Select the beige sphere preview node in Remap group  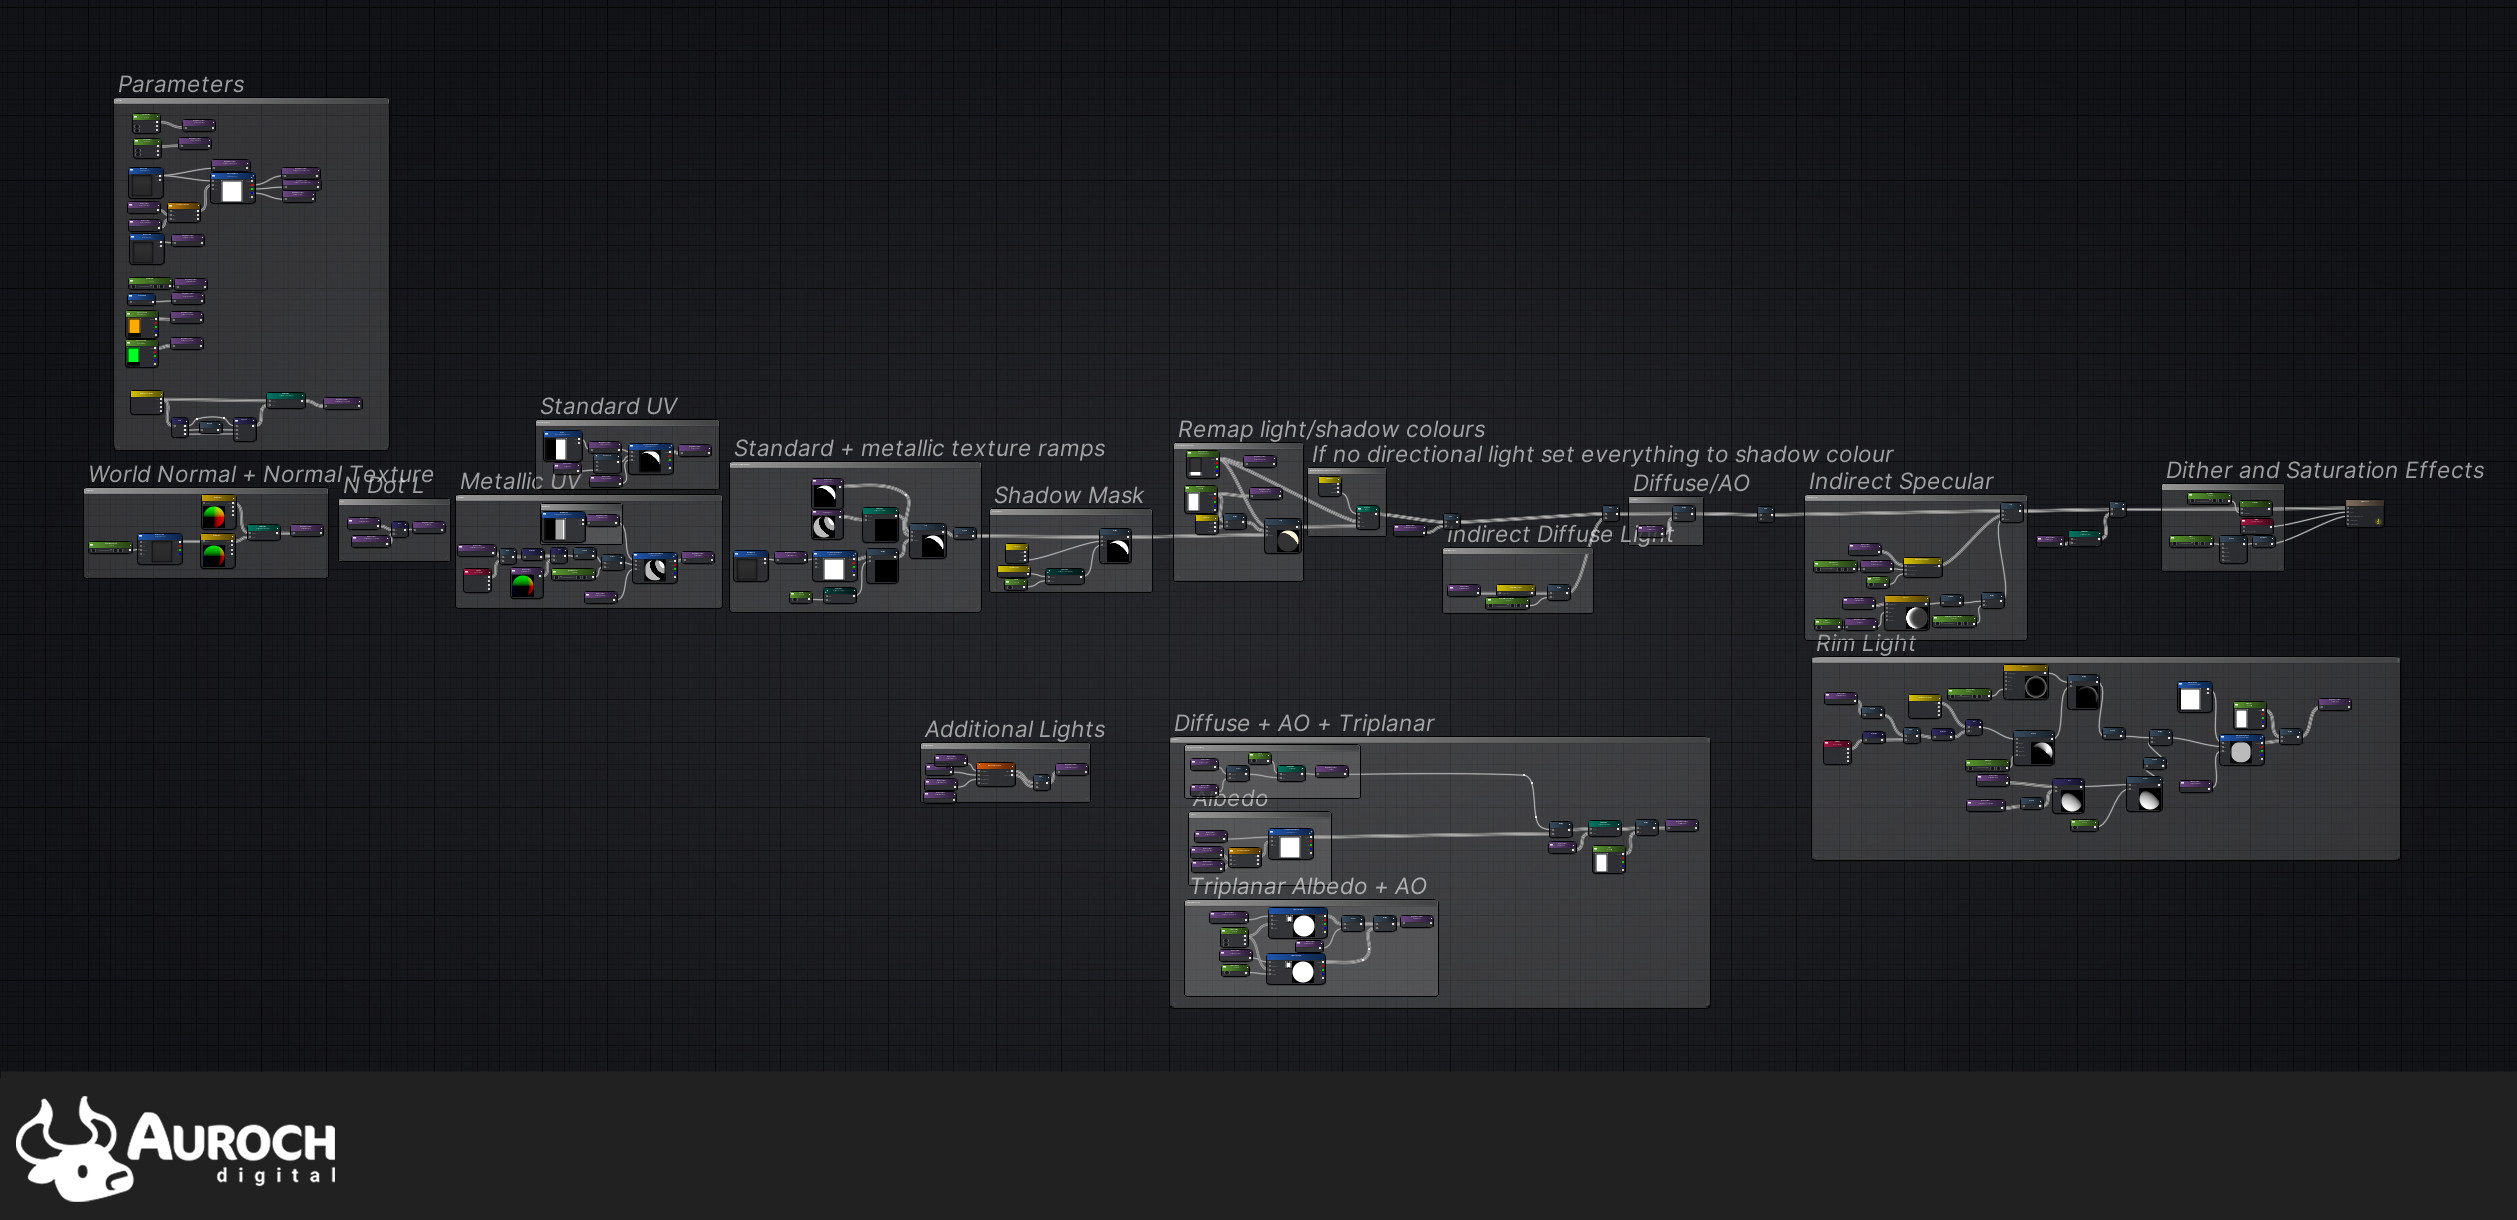pos(1283,537)
